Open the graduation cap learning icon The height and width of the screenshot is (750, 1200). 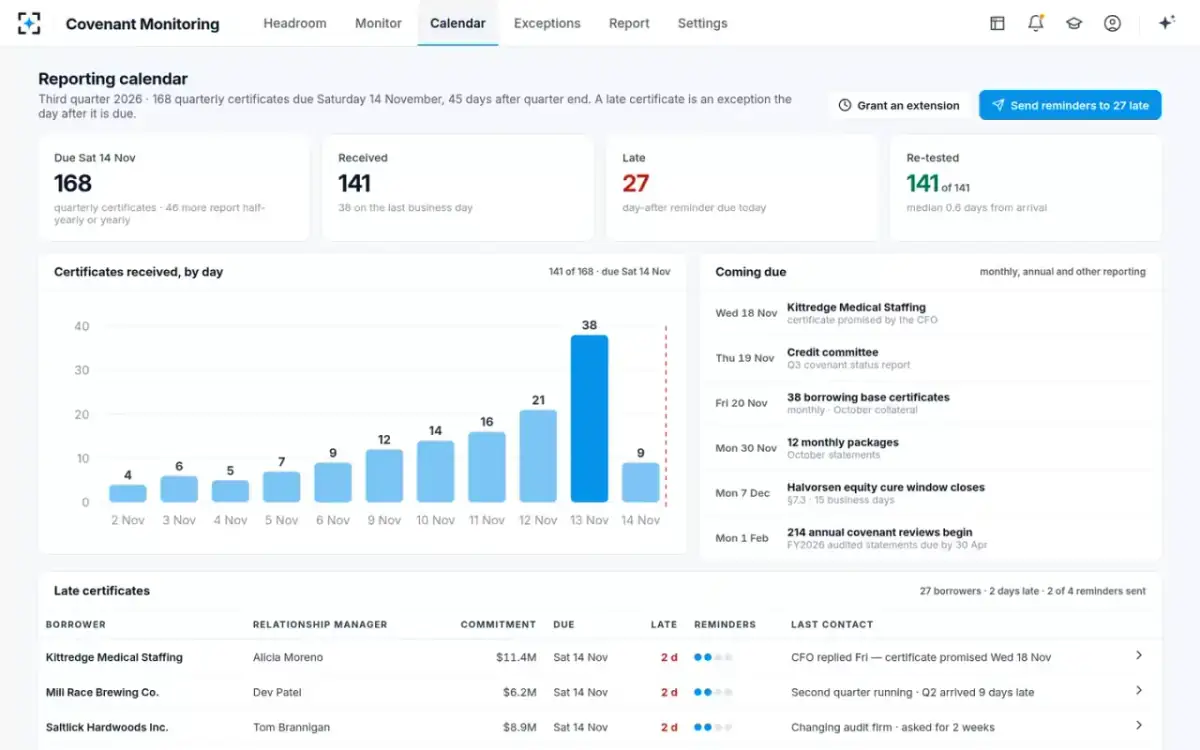[1074, 23]
